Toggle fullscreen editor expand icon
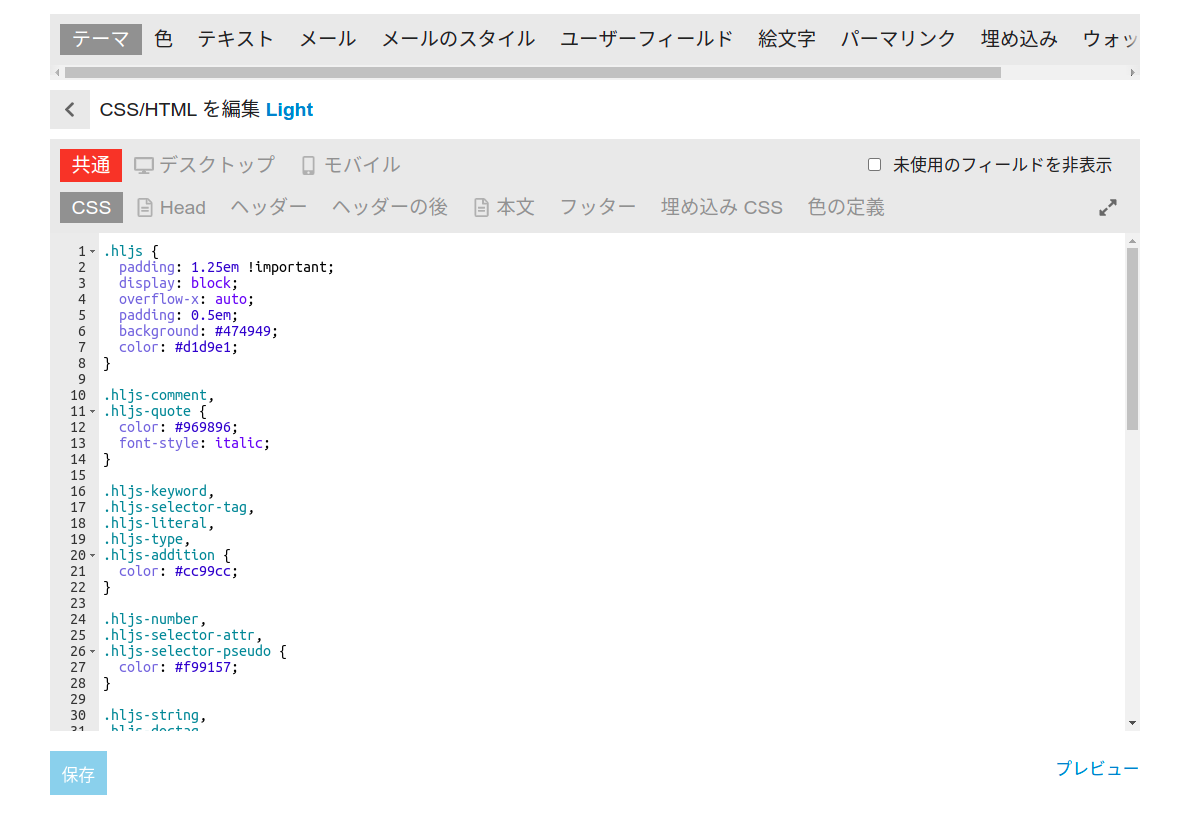This screenshot has width=1201, height=827. coord(1107,208)
